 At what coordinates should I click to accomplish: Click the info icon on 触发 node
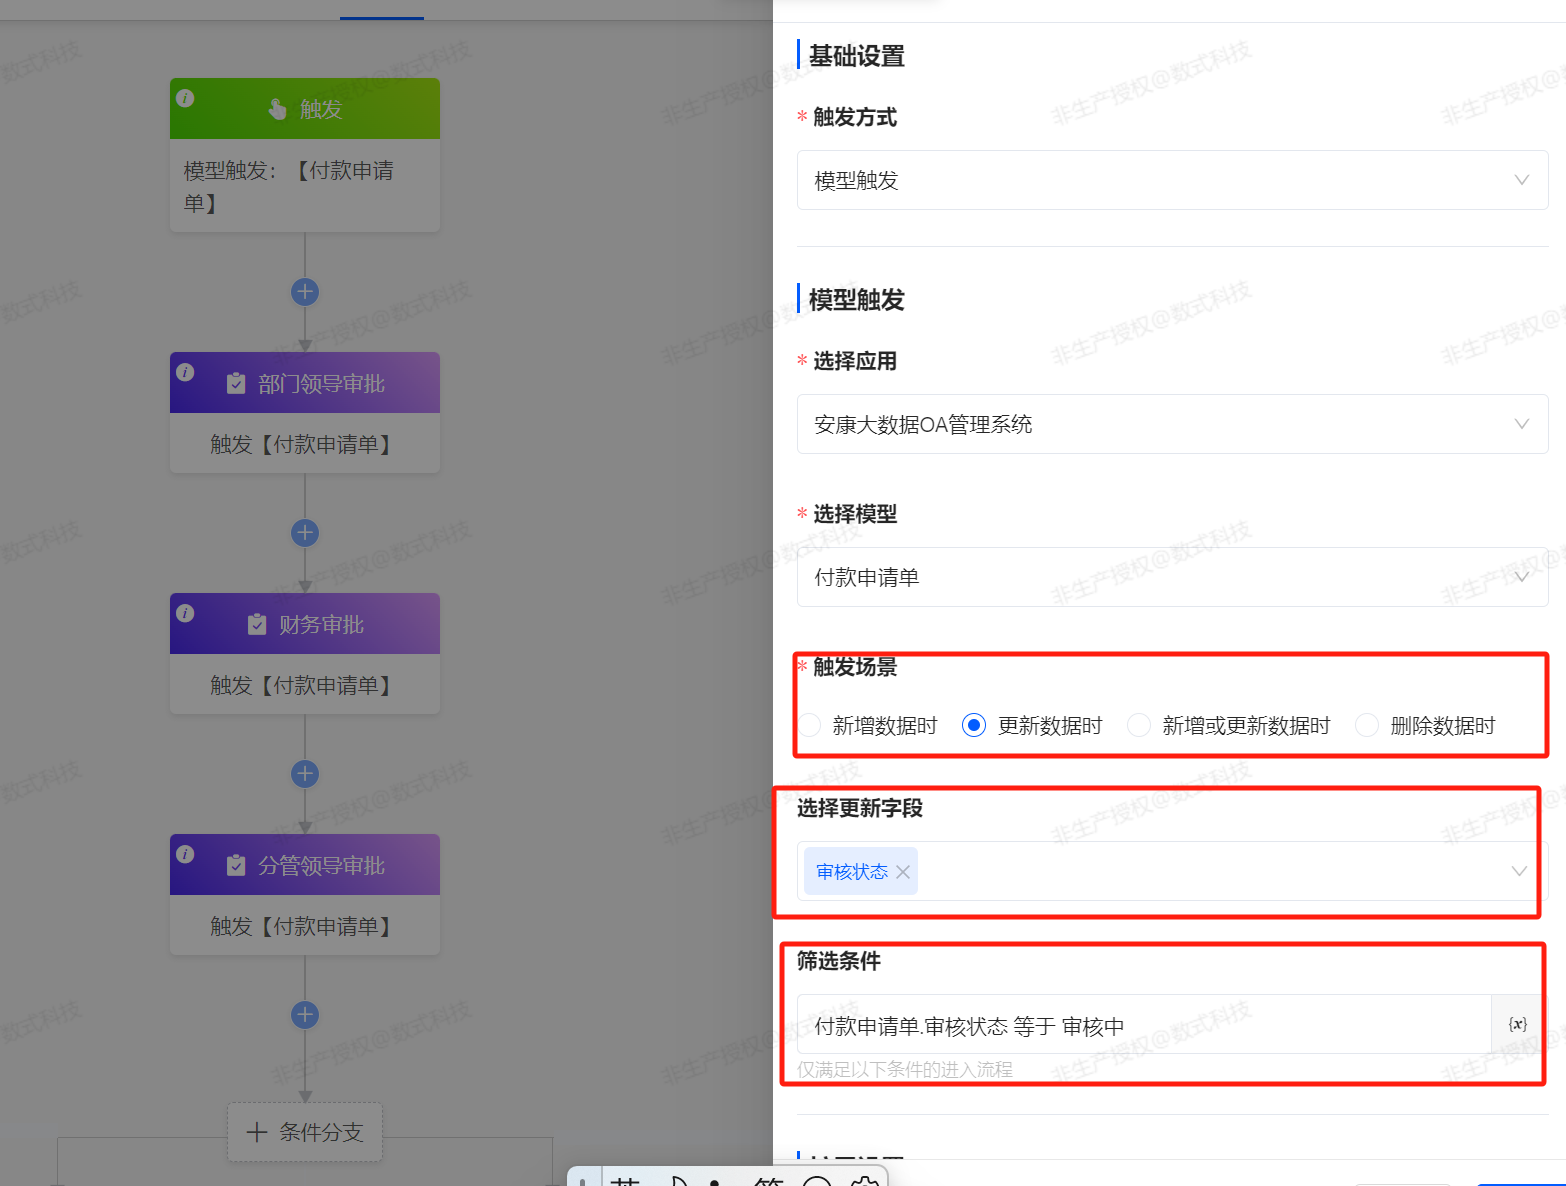point(185,98)
